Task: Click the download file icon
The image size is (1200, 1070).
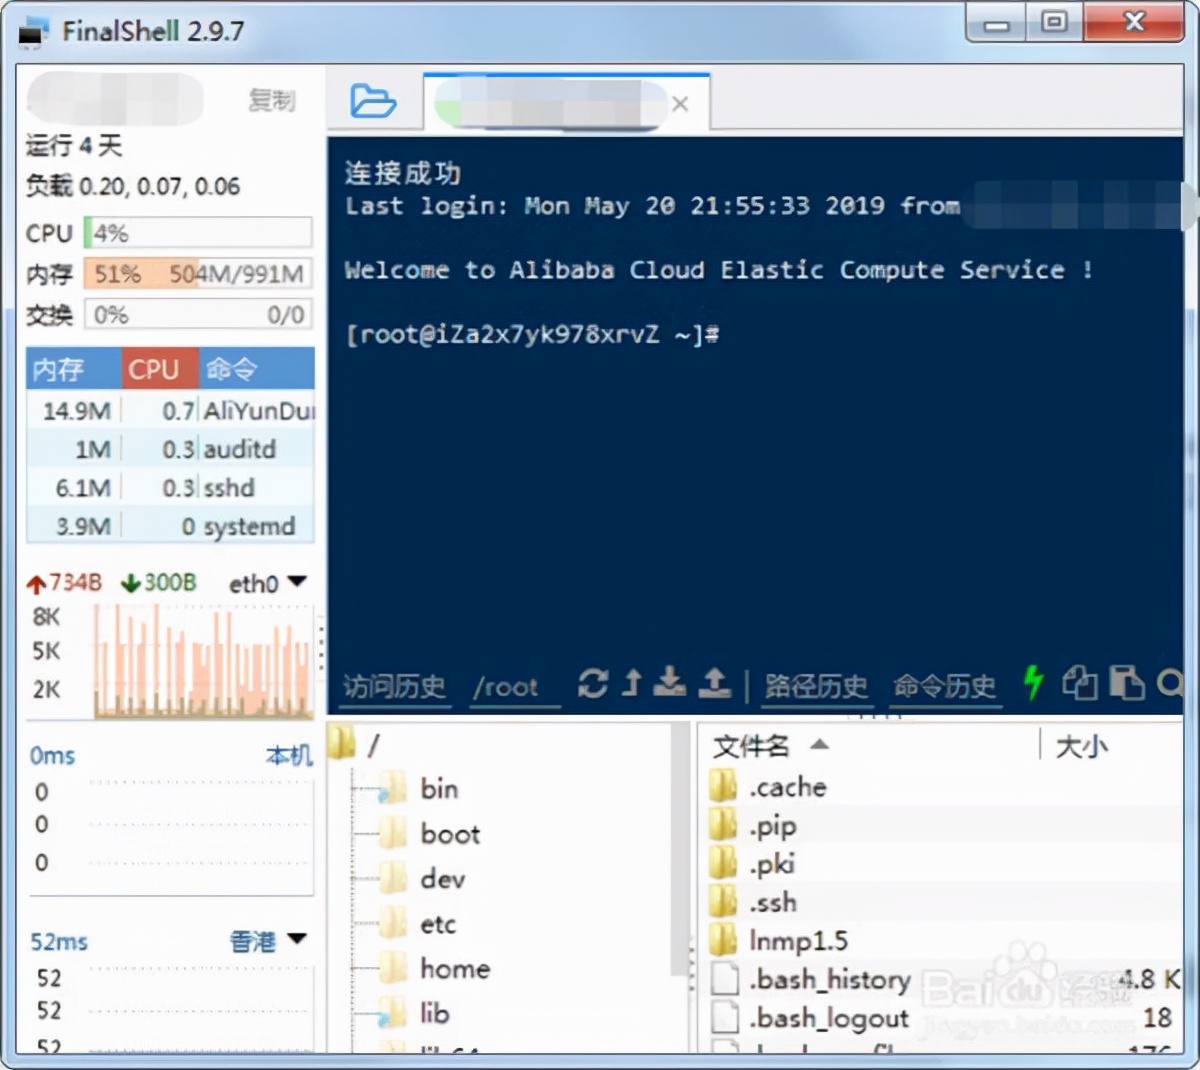Action: tap(669, 684)
